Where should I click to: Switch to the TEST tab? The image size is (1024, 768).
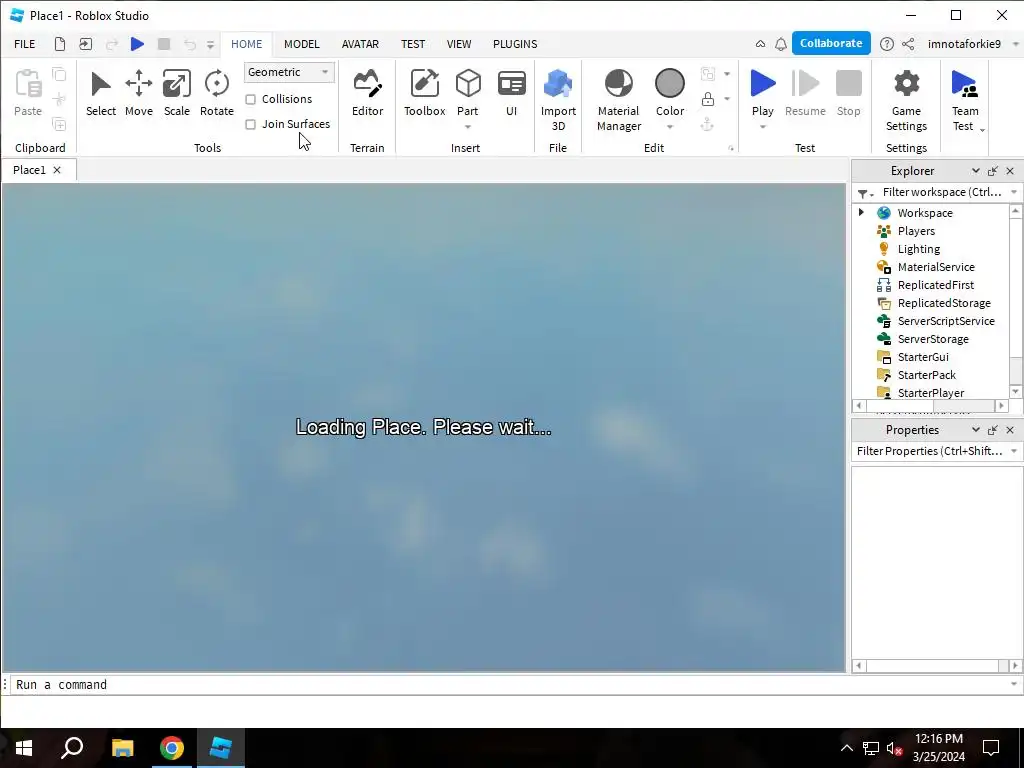(x=413, y=44)
